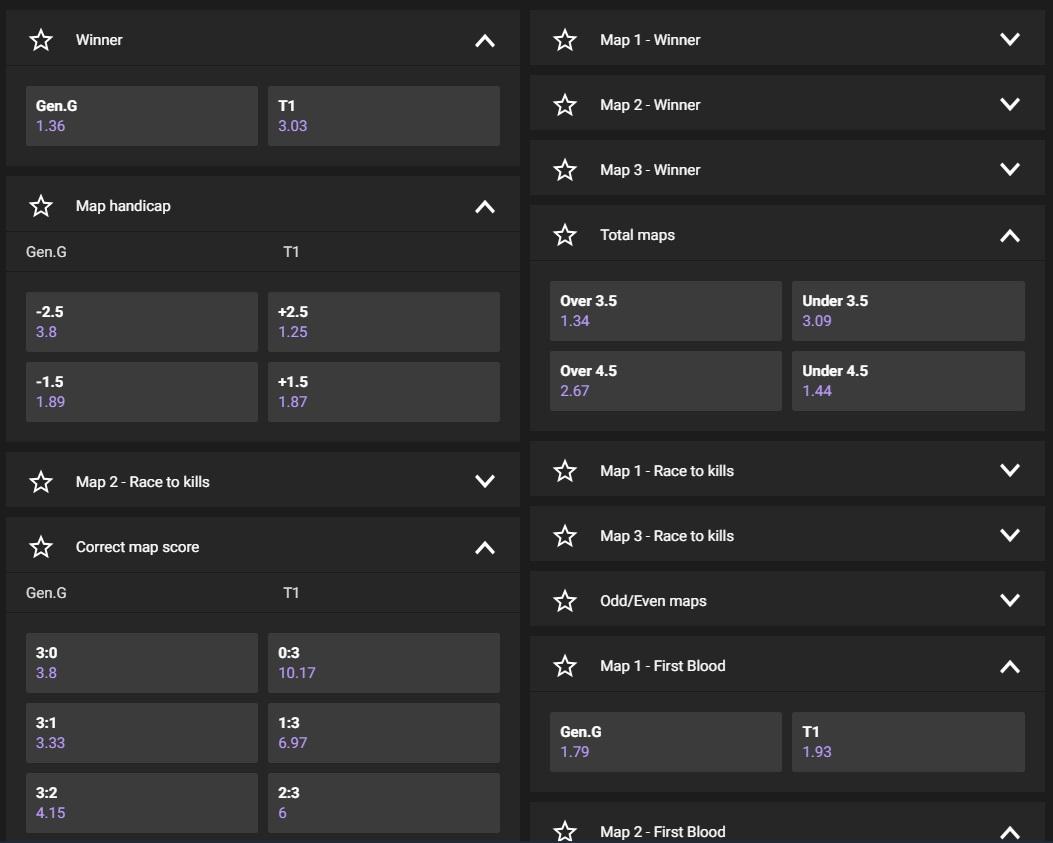Star the Map handicap market

coord(41,206)
